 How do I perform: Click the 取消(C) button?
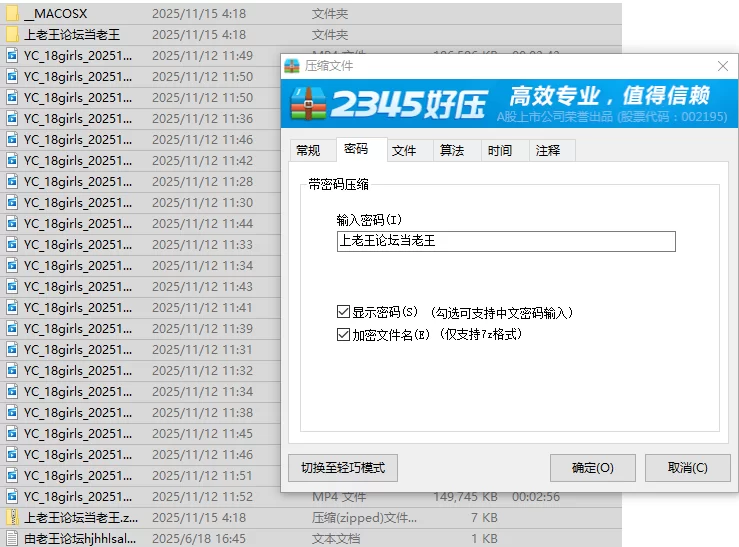click(687, 468)
